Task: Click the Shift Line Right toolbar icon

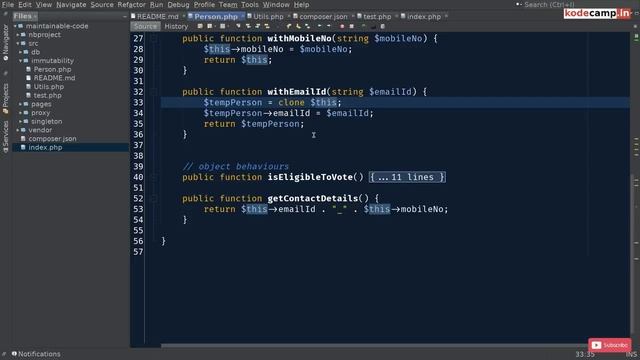Action: pyautogui.click(x=329, y=26)
